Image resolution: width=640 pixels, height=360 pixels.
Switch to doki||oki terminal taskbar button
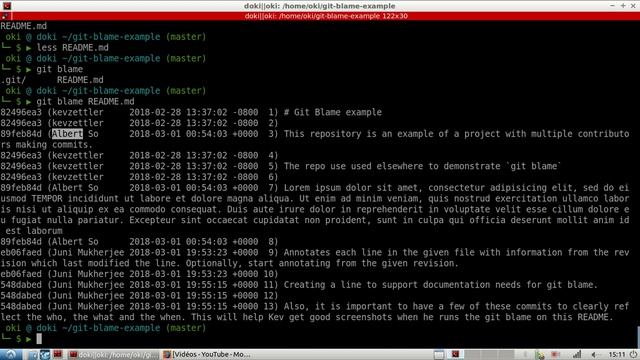pyautogui.click(x=113, y=354)
